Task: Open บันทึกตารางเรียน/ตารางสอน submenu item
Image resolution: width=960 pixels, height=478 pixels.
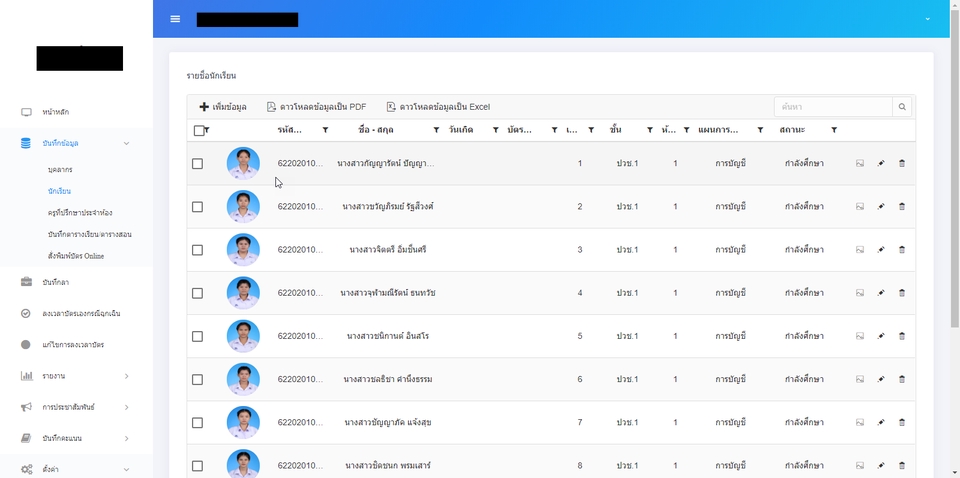Action: click(89, 234)
